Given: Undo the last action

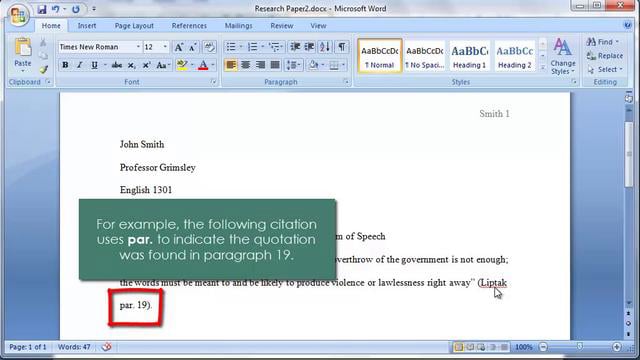Looking at the screenshot, I should [56, 9].
